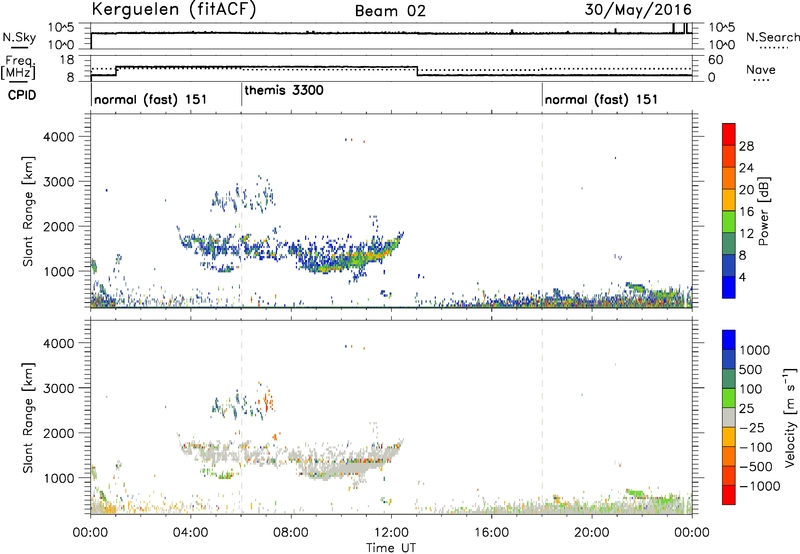Image resolution: width=800 pixels, height=554 pixels.
Task: Click the frequency step-down at 13:00 in the Freq panel
Action: (x=417, y=71)
